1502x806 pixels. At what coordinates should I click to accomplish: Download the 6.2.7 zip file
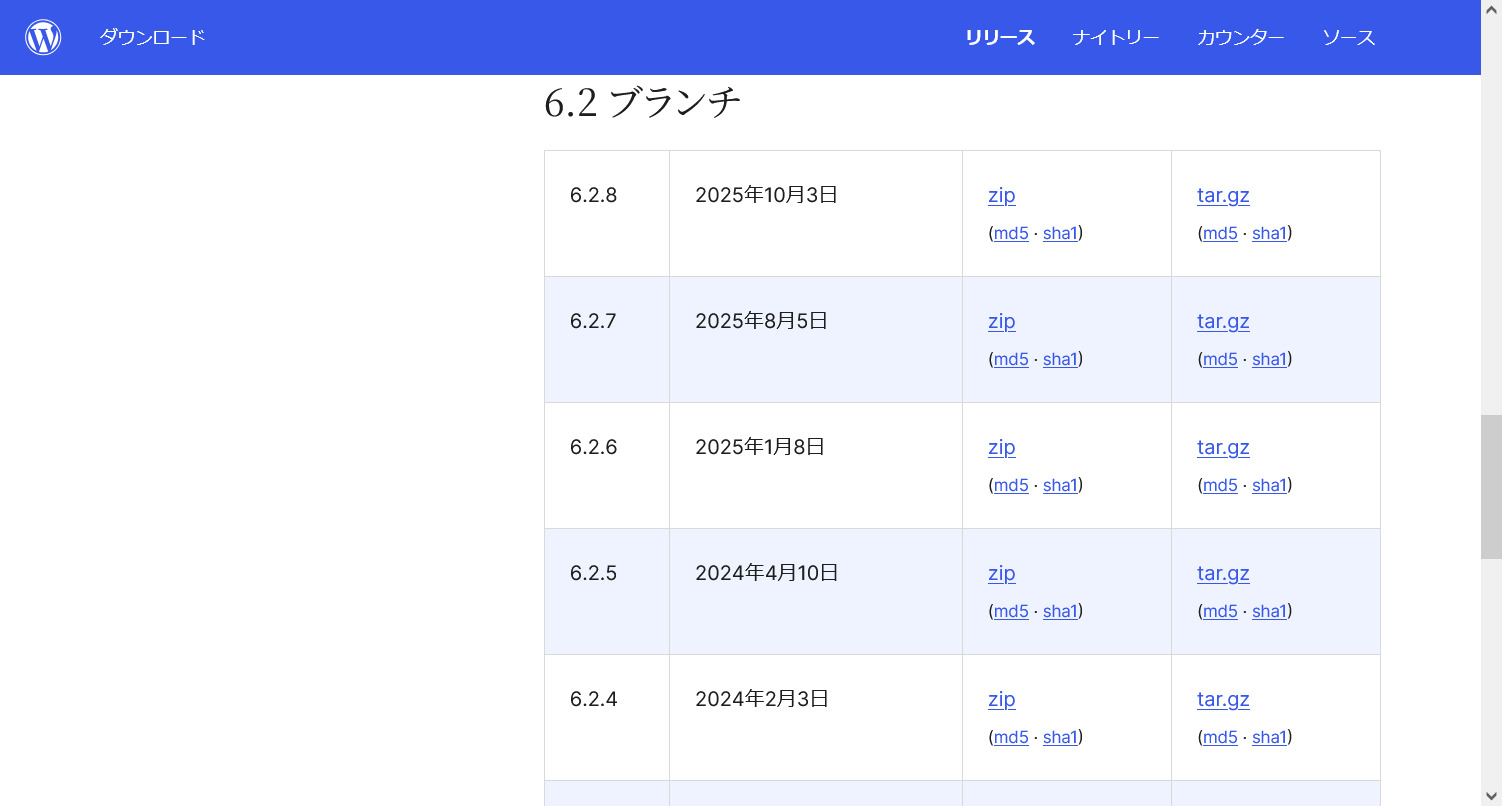[x=1001, y=321]
